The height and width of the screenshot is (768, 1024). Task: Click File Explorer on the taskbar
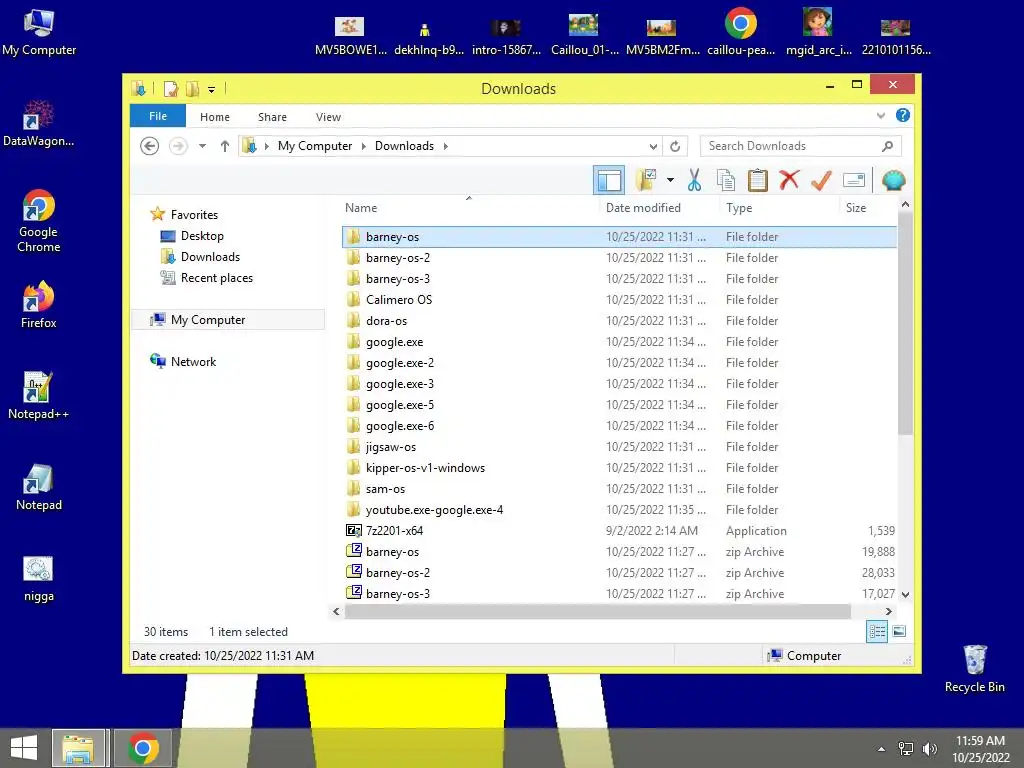pos(78,748)
